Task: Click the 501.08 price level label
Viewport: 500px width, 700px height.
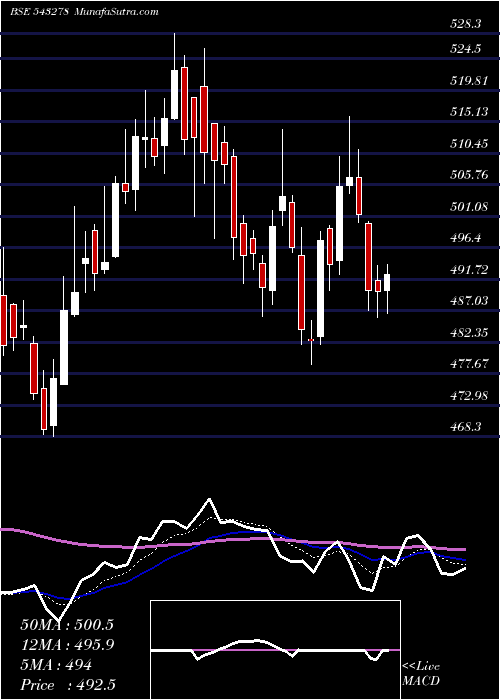Action: point(467,207)
